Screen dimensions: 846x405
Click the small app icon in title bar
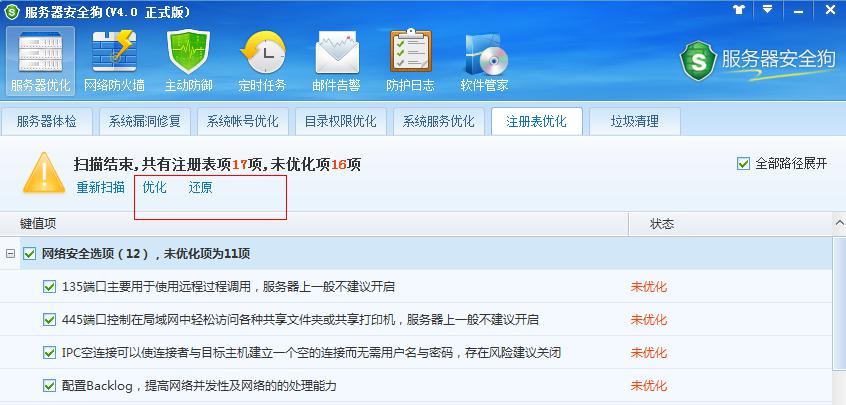coord(11,12)
